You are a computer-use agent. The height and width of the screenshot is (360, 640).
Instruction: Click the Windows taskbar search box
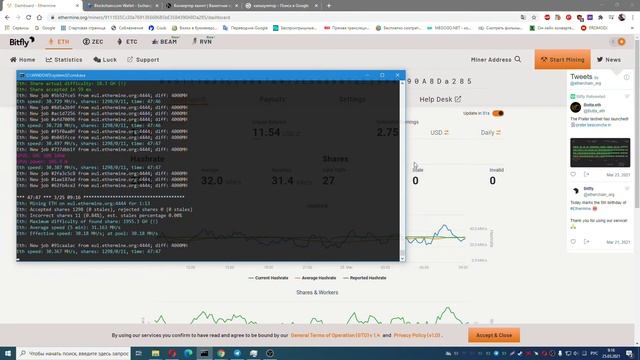[73, 353]
